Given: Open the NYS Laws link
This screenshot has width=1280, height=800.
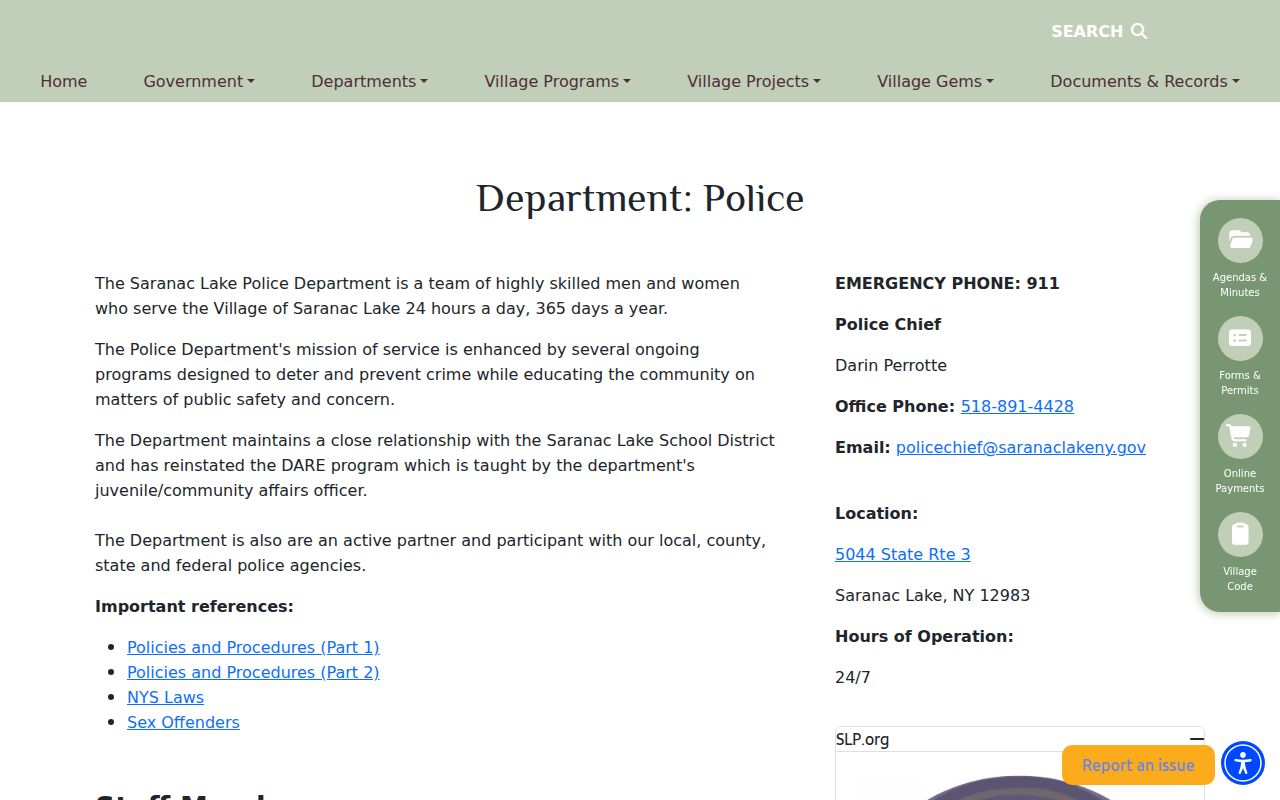Looking at the screenshot, I should point(165,697).
